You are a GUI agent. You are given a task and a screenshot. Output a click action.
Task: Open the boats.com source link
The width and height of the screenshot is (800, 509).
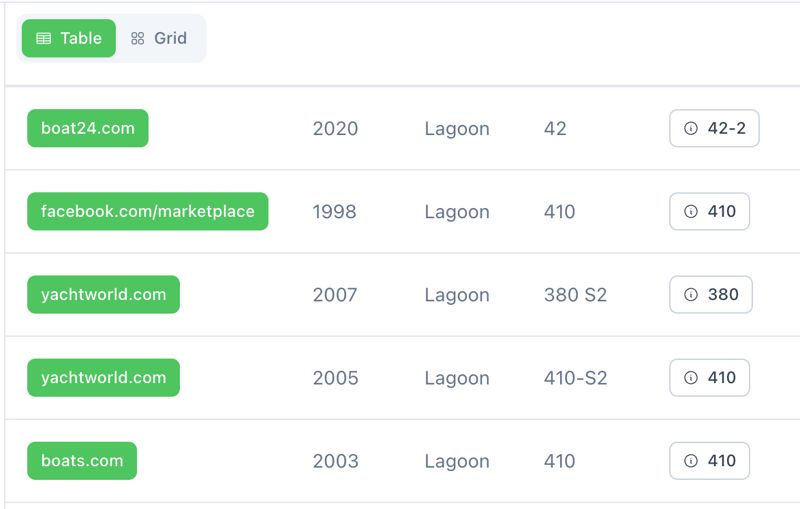[82, 460]
